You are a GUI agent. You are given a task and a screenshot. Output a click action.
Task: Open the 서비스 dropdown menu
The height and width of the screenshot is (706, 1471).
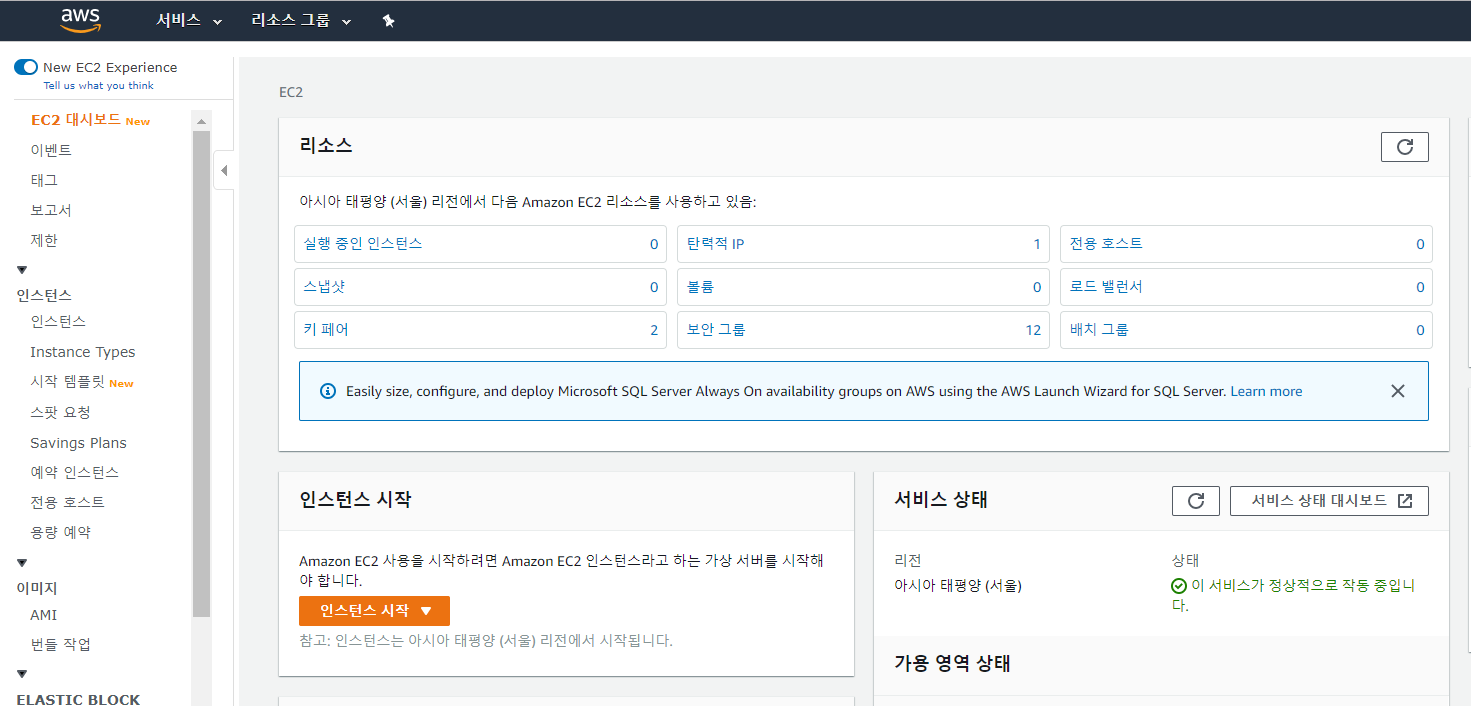tap(189, 21)
